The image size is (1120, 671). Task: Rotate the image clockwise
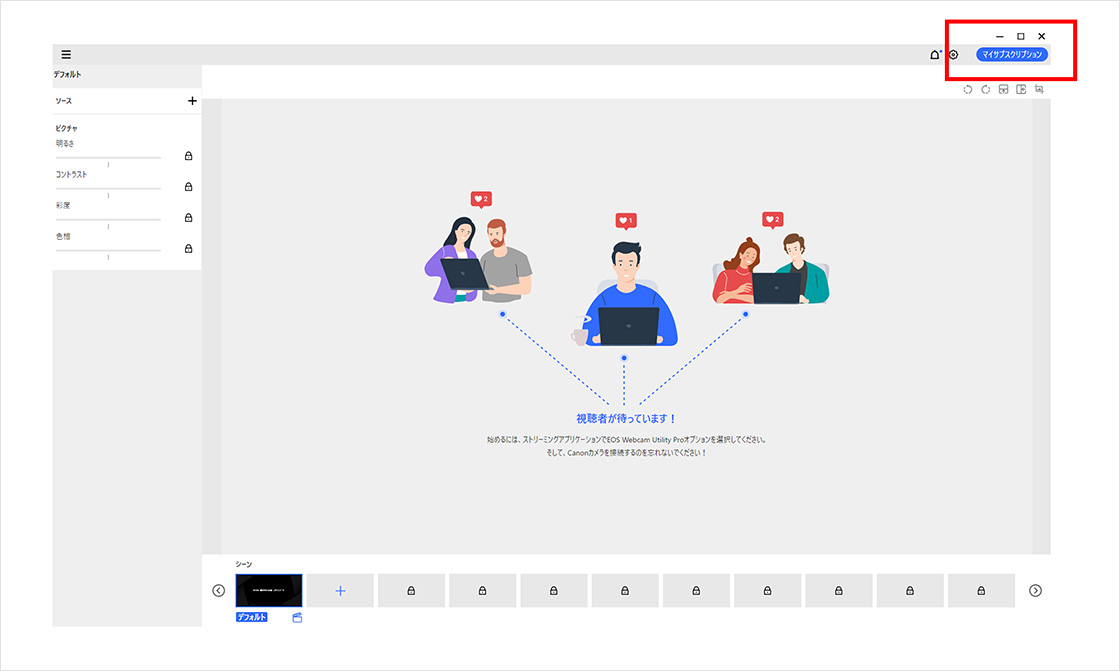click(x=986, y=89)
